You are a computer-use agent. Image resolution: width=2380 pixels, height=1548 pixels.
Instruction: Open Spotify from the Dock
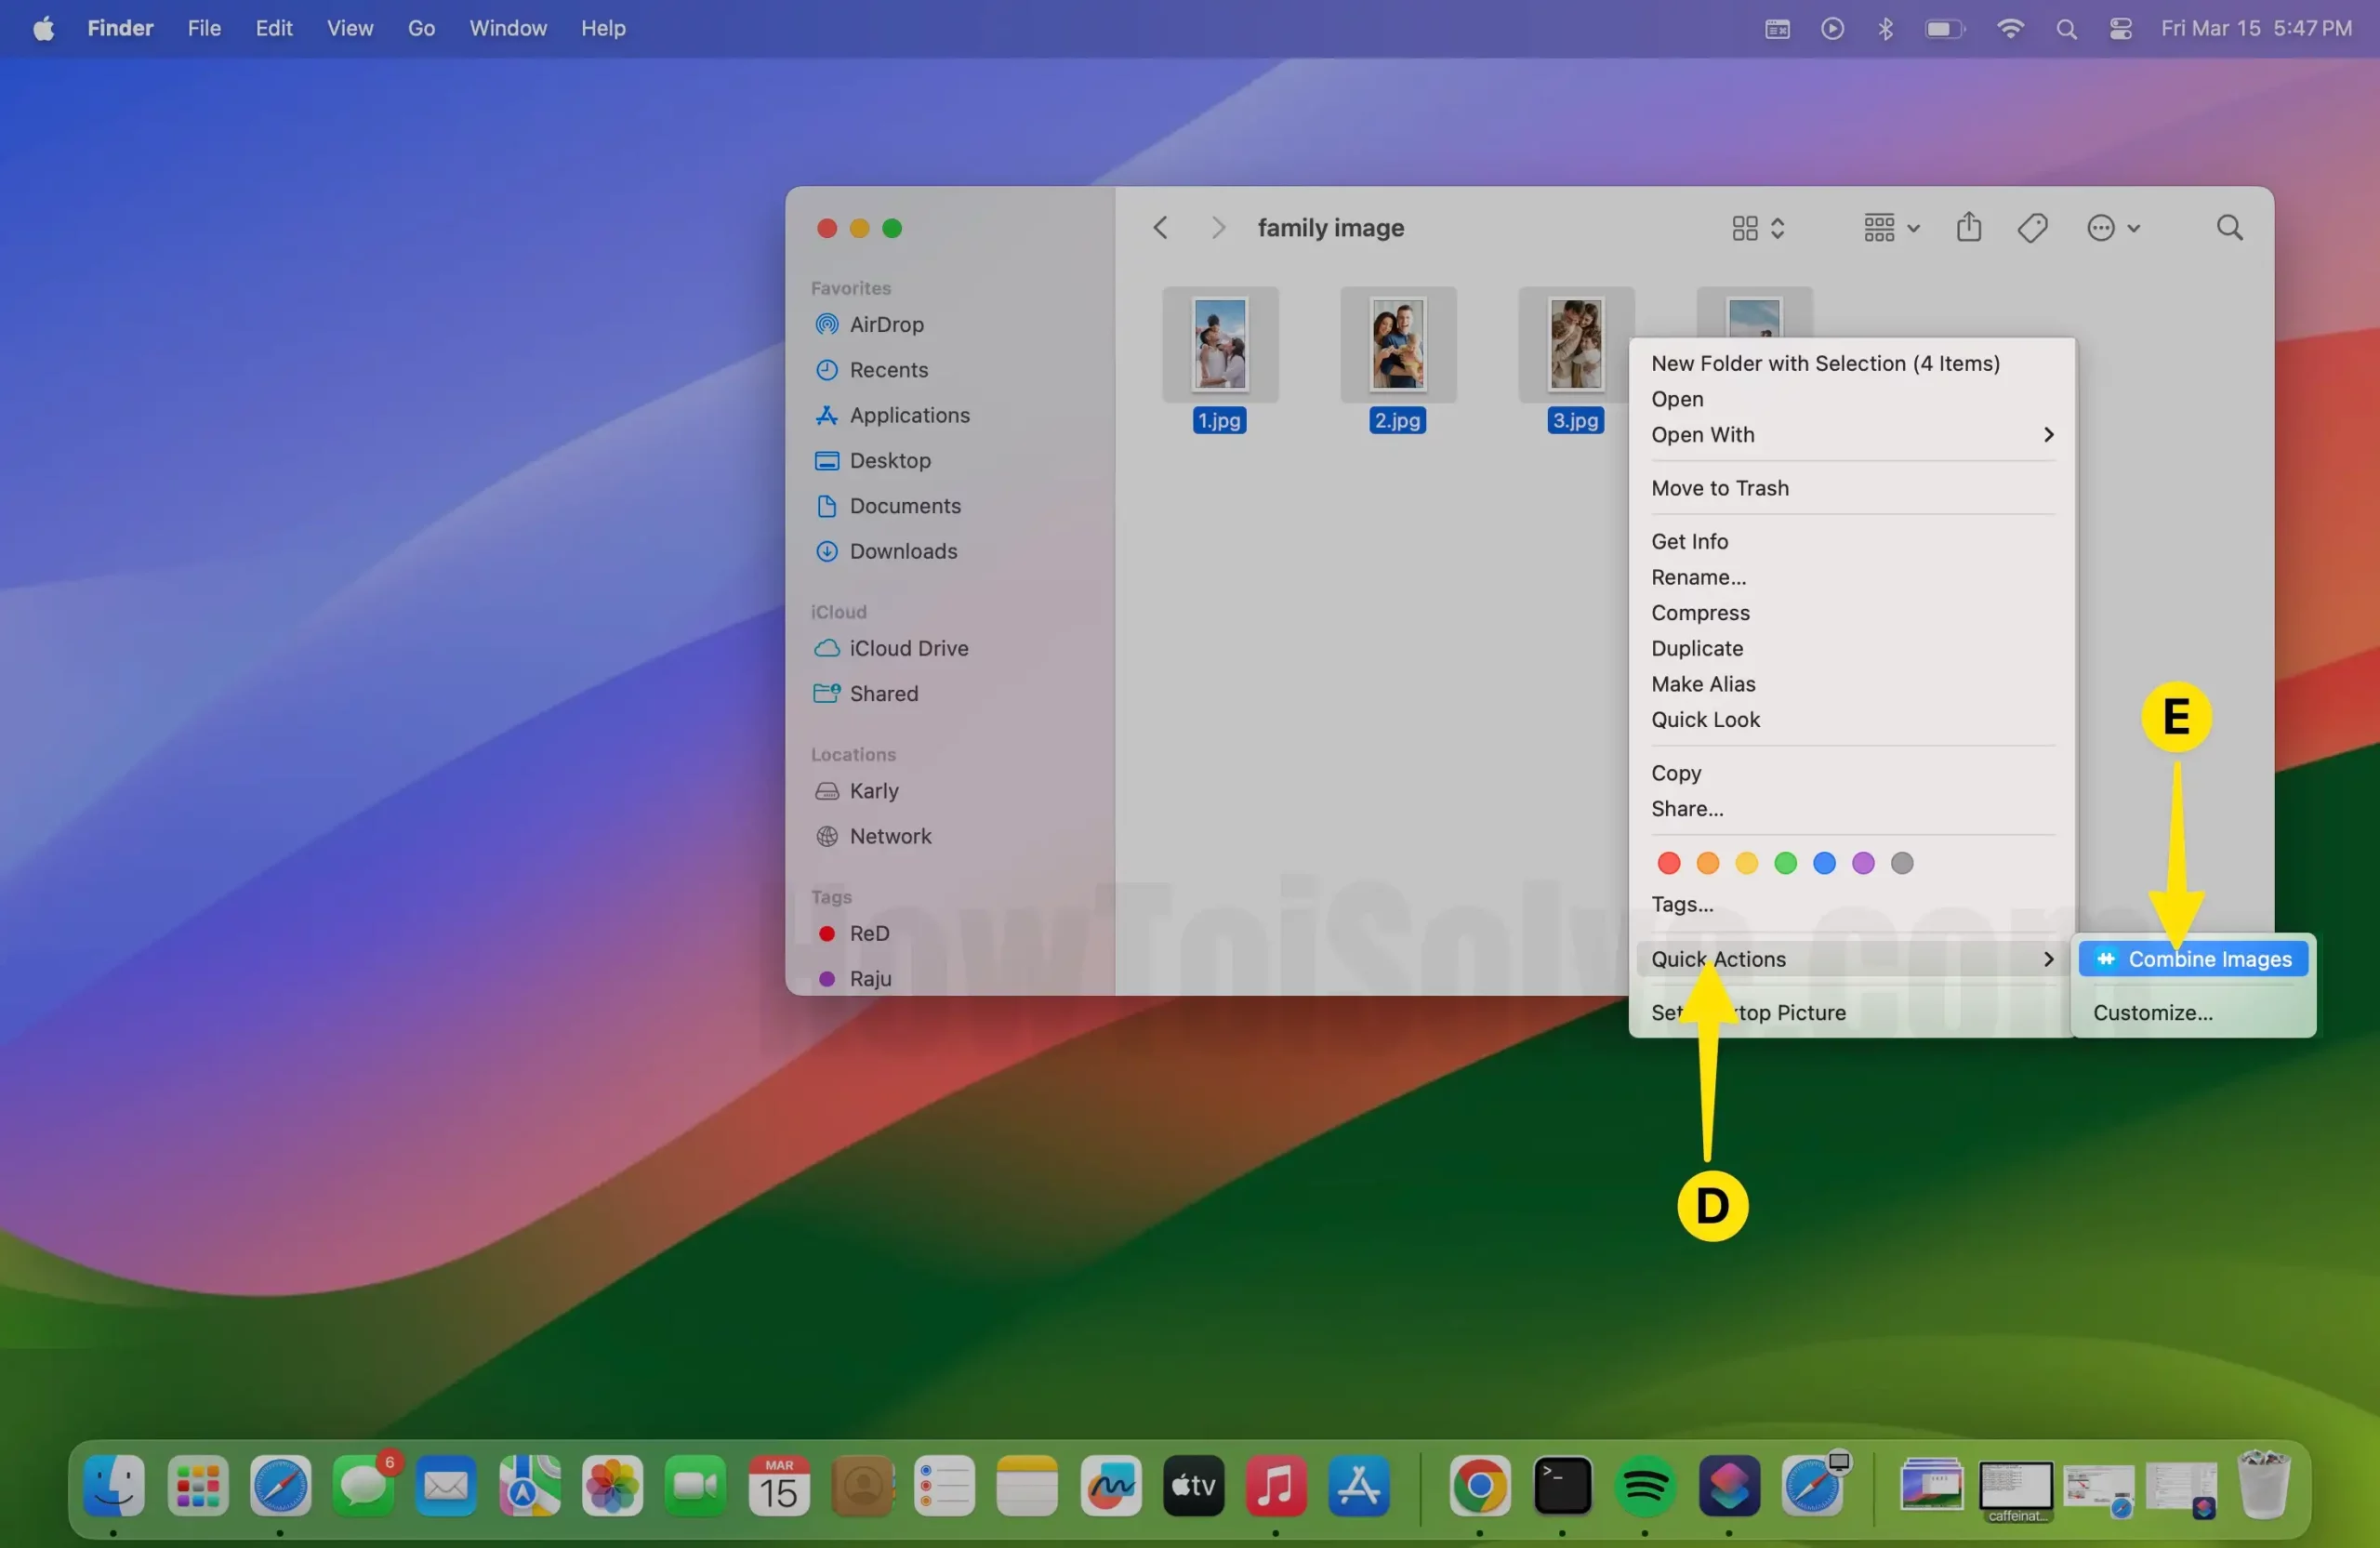point(1645,1486)
